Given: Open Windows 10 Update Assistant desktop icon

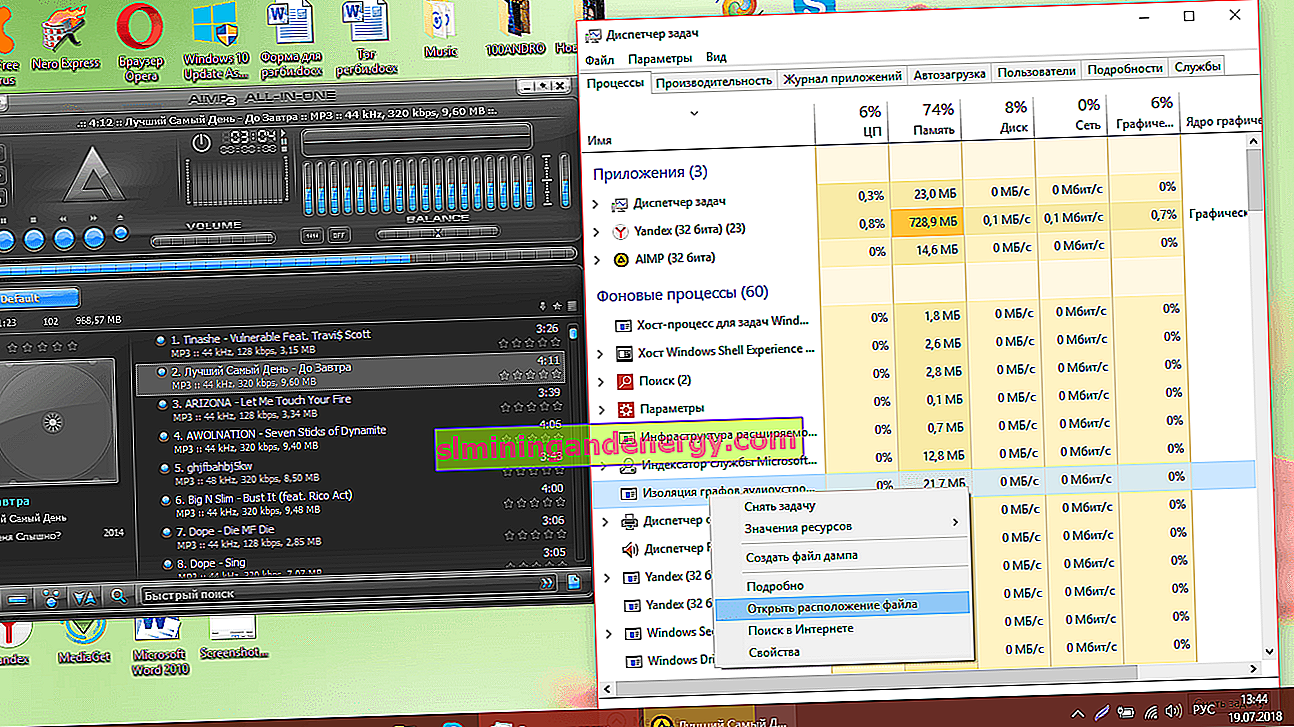Looking at the screenshot, I should (216, 40).
